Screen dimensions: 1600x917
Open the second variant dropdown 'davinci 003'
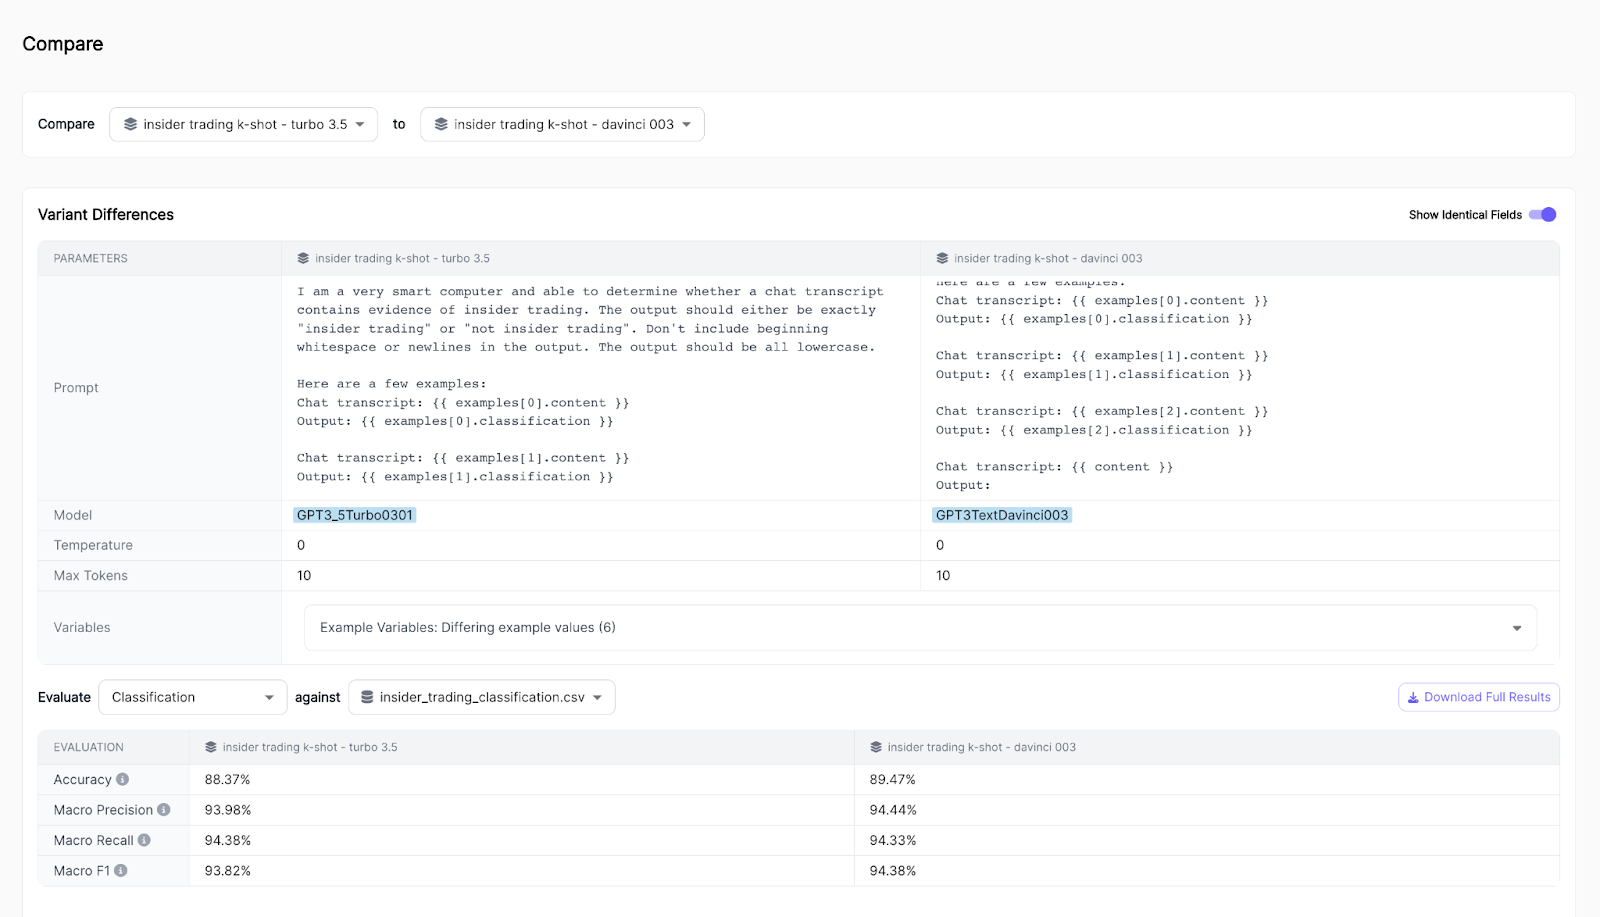(x=562, y=124)
